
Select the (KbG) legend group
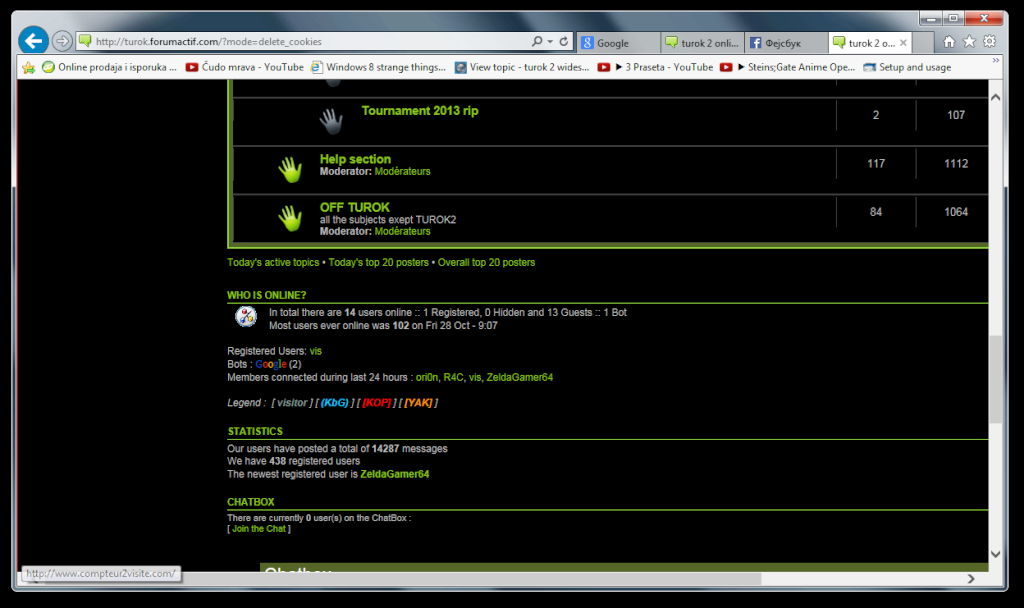coord(334,403)
